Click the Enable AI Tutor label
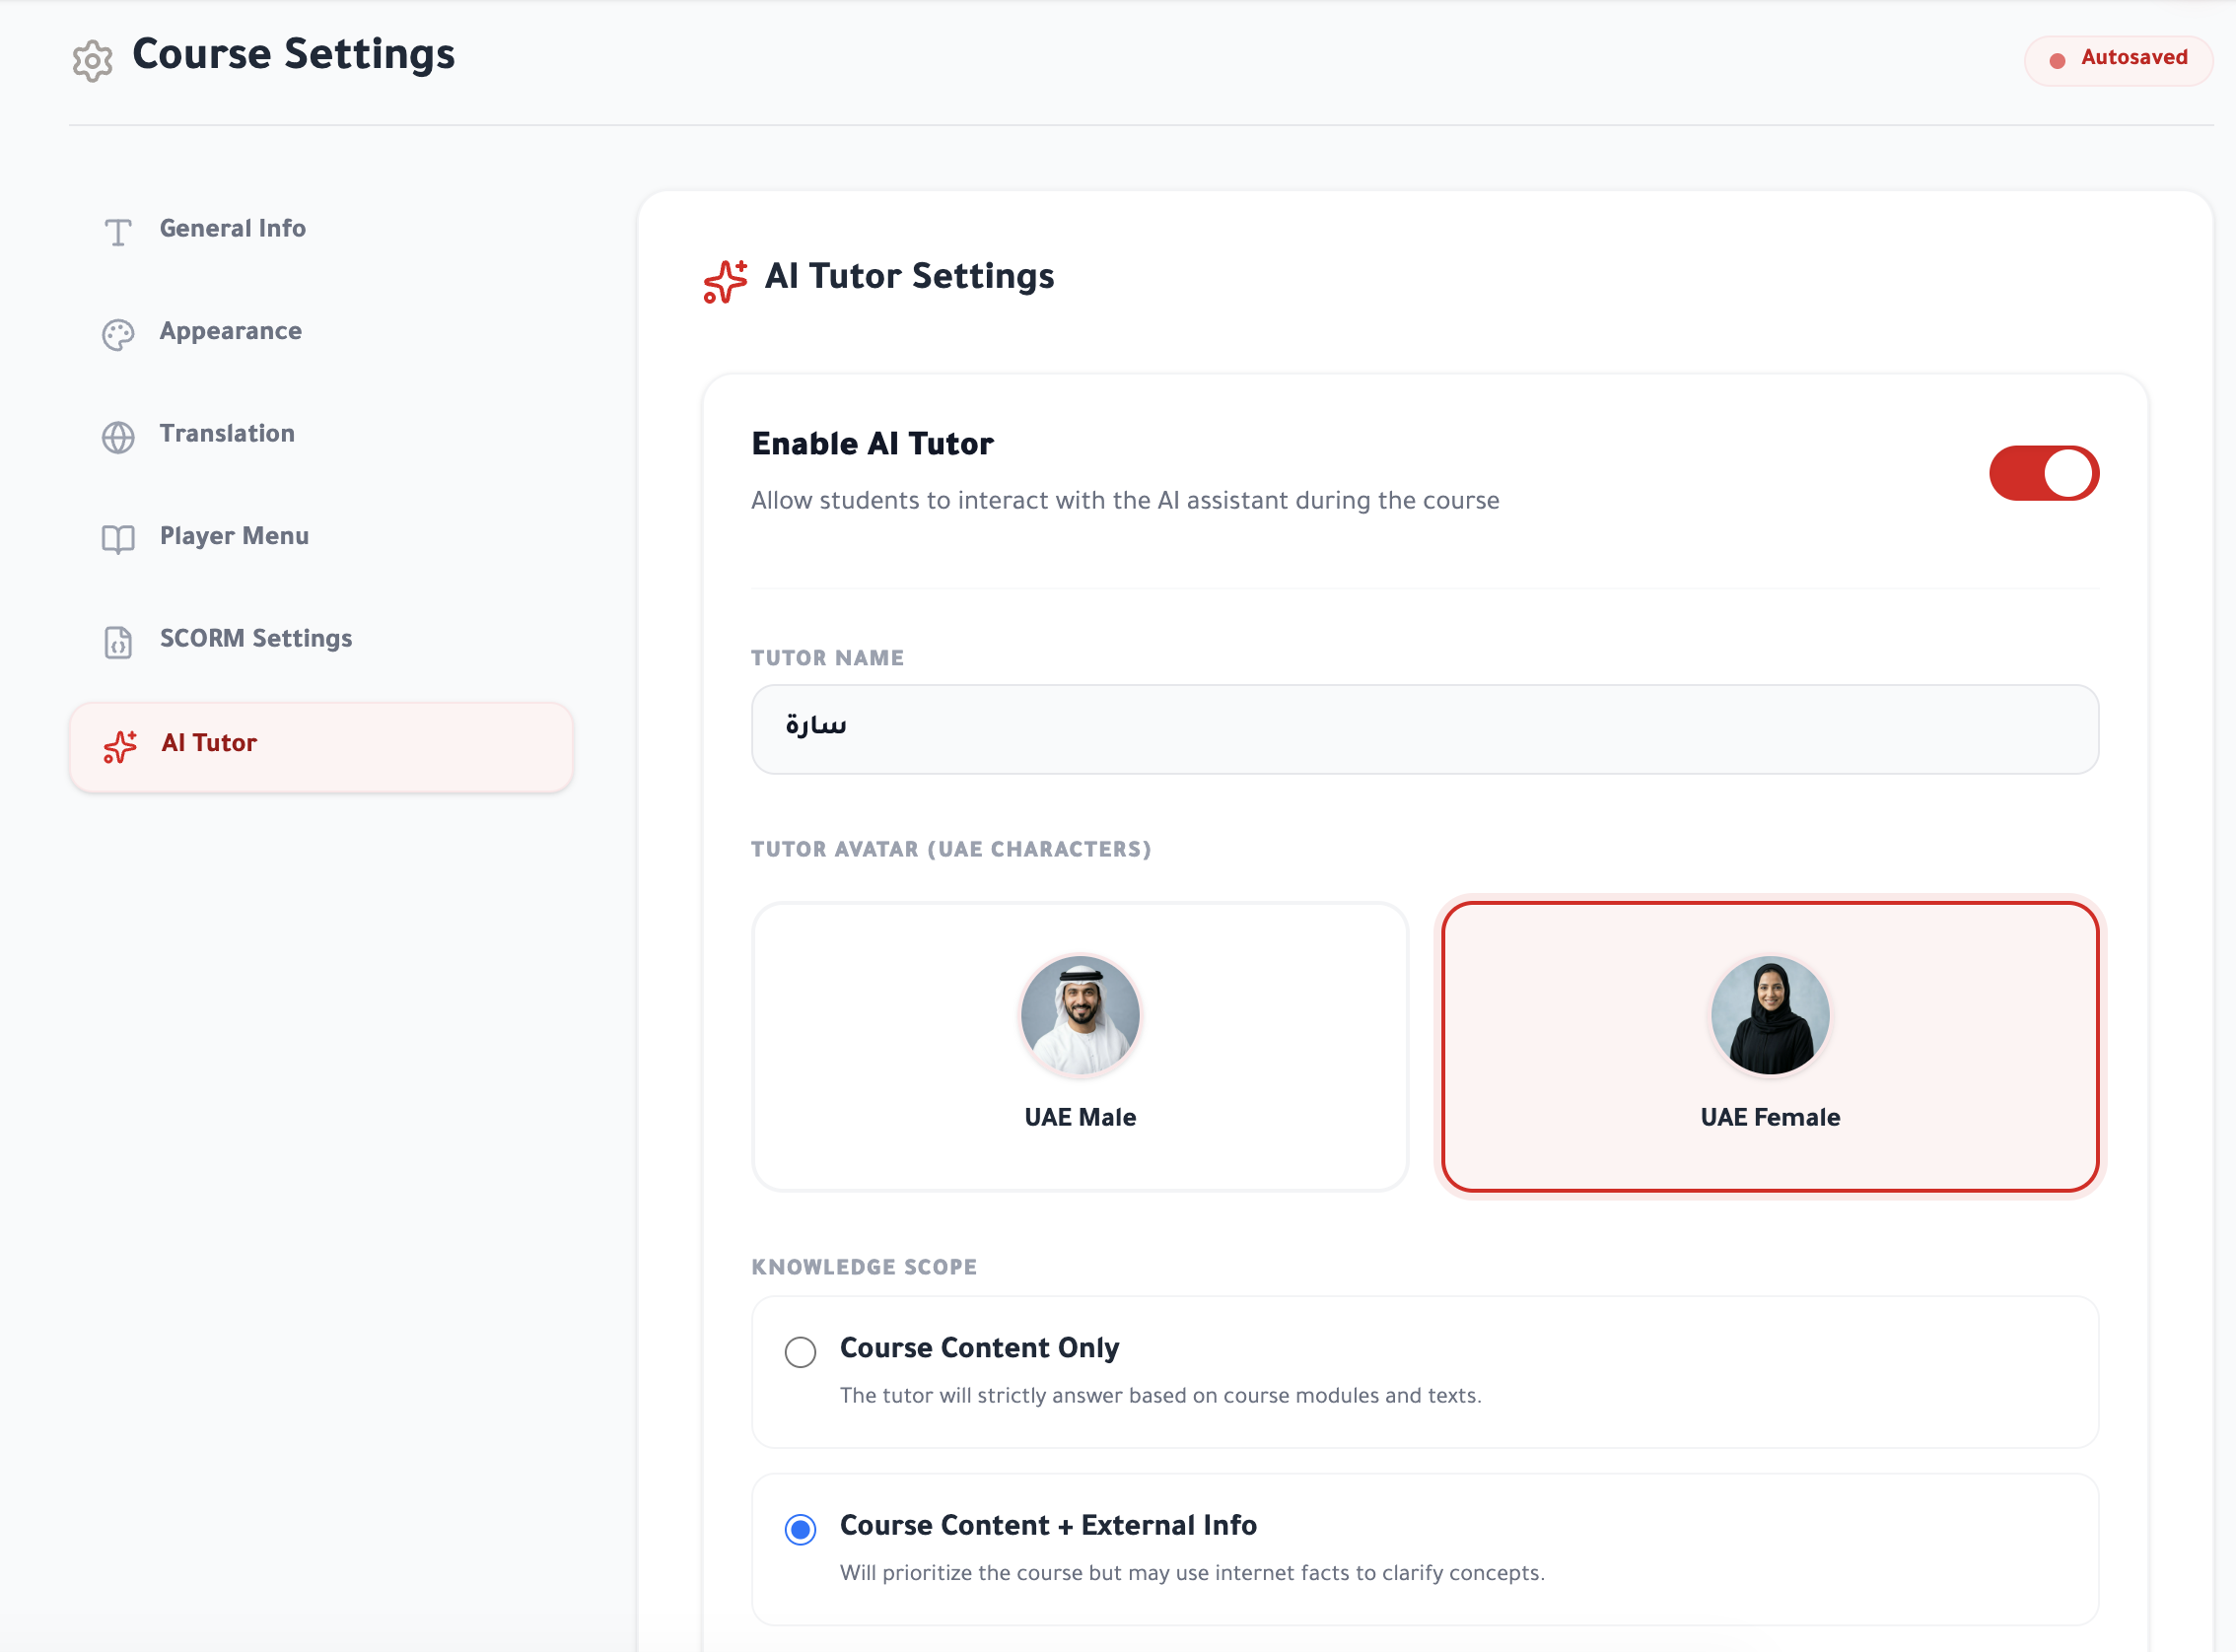Image resolution: width=2236 pixels, height=1652 pixels. (872, 444)
